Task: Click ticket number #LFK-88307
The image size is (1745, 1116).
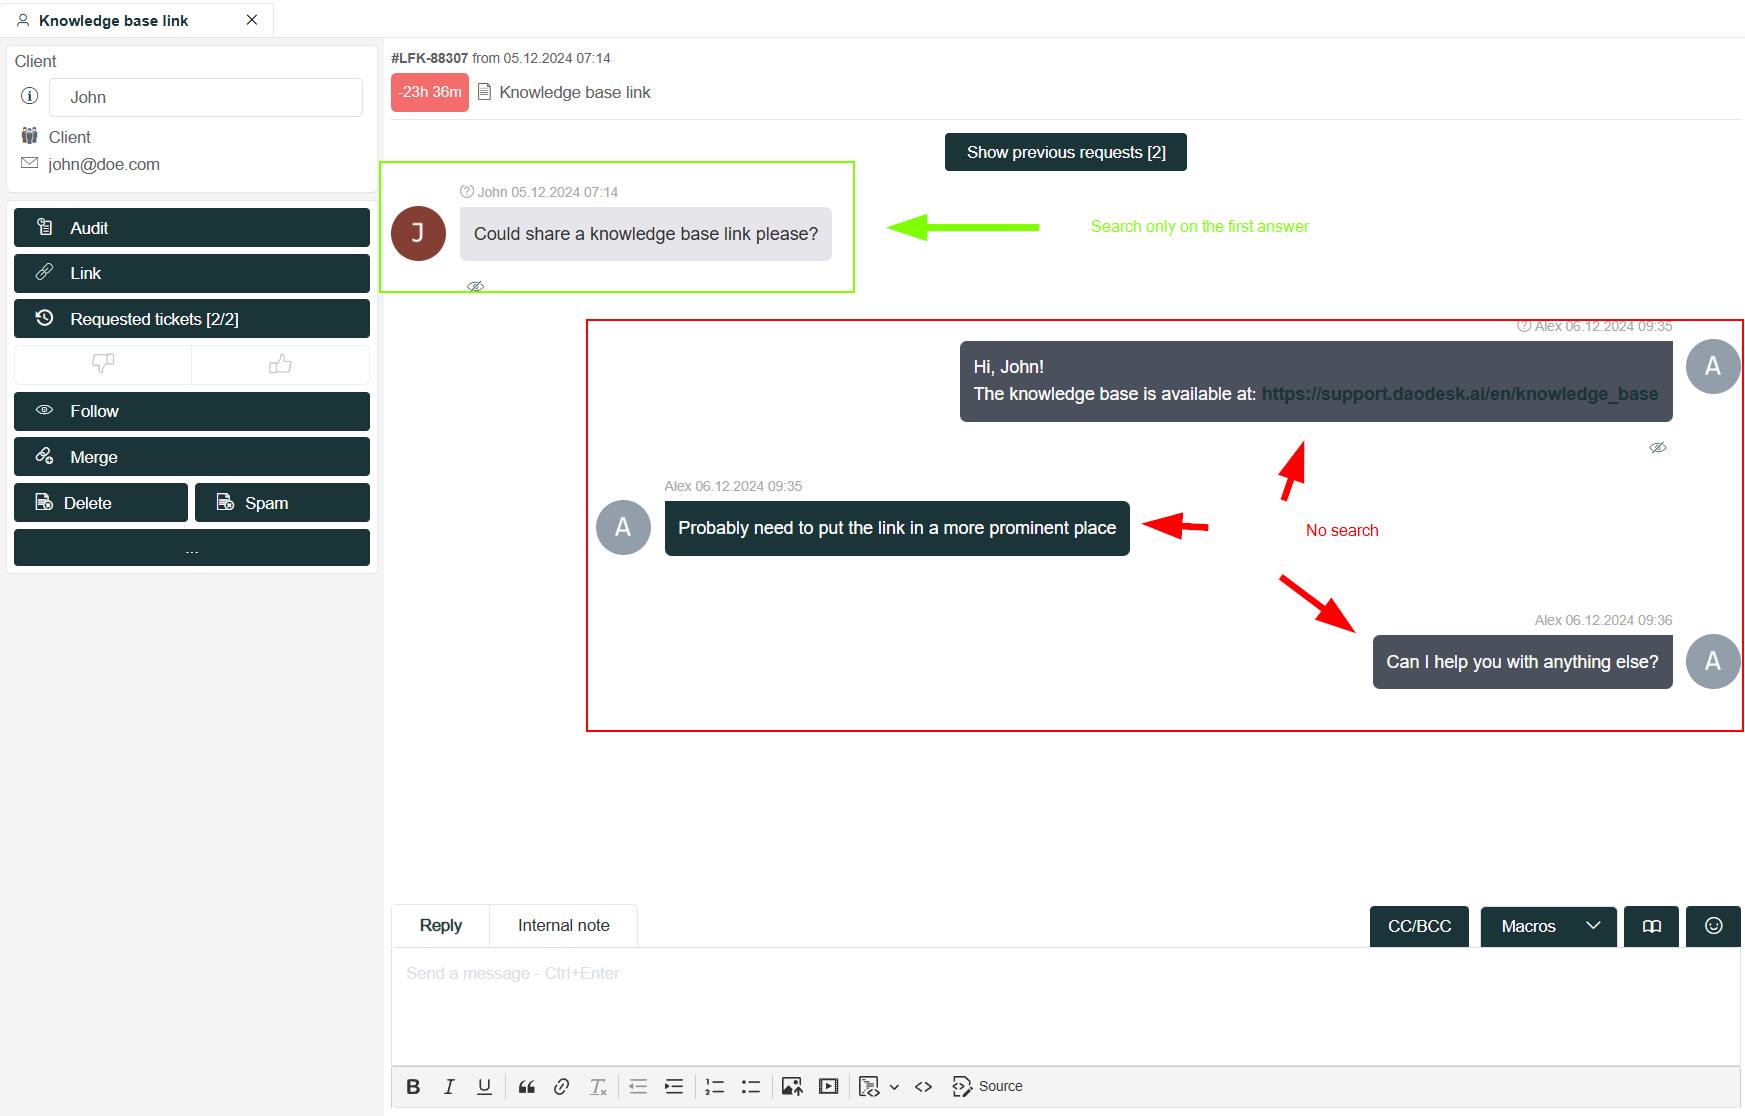Action: coord(429,58)
